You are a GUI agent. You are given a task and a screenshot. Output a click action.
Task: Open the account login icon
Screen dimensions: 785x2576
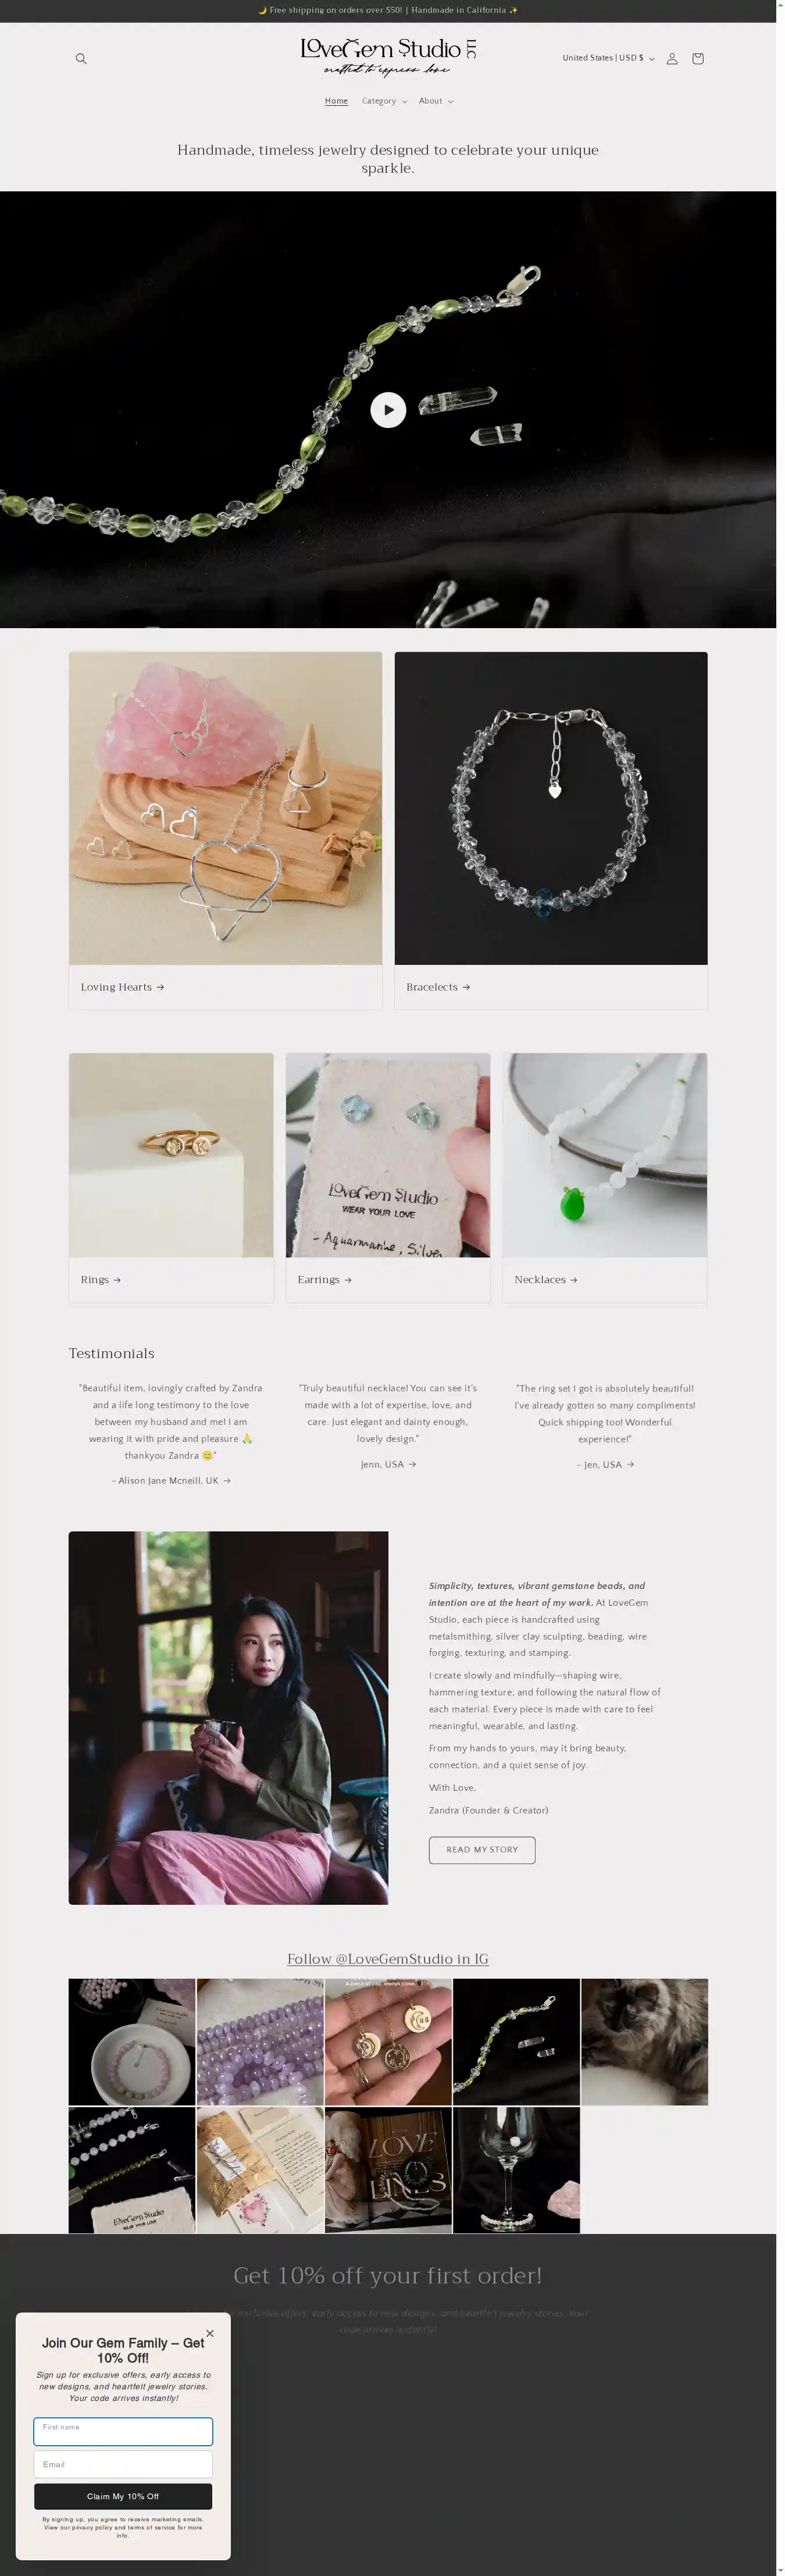point(672,59)
